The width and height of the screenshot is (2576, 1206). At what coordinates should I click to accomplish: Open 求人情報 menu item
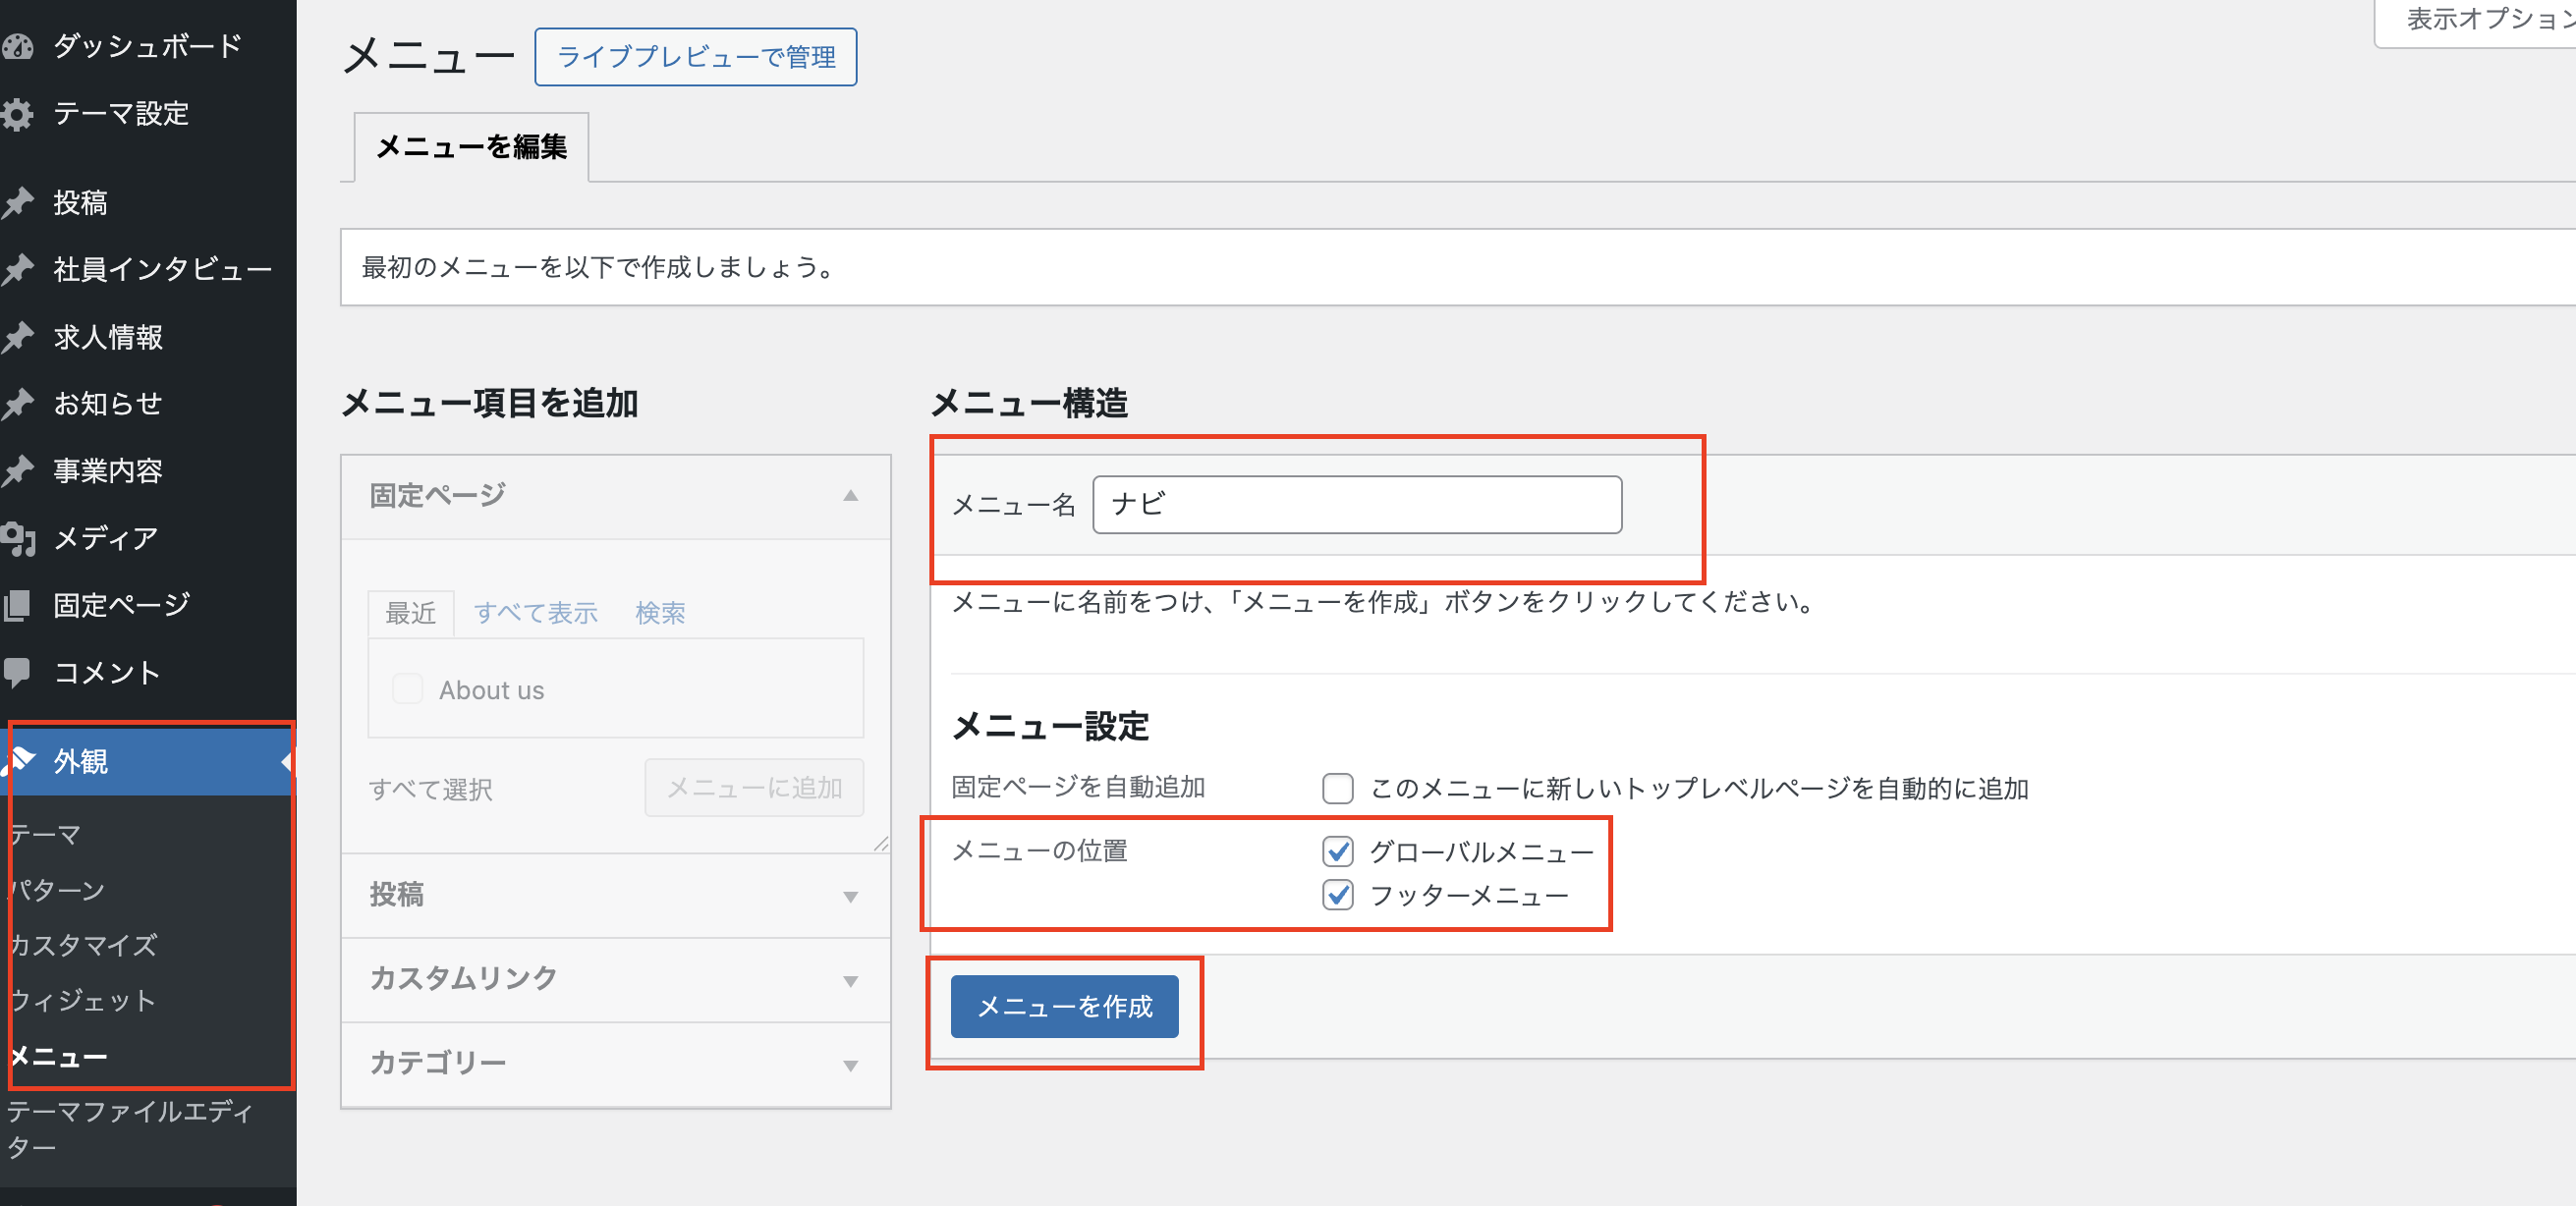[108, 337]
